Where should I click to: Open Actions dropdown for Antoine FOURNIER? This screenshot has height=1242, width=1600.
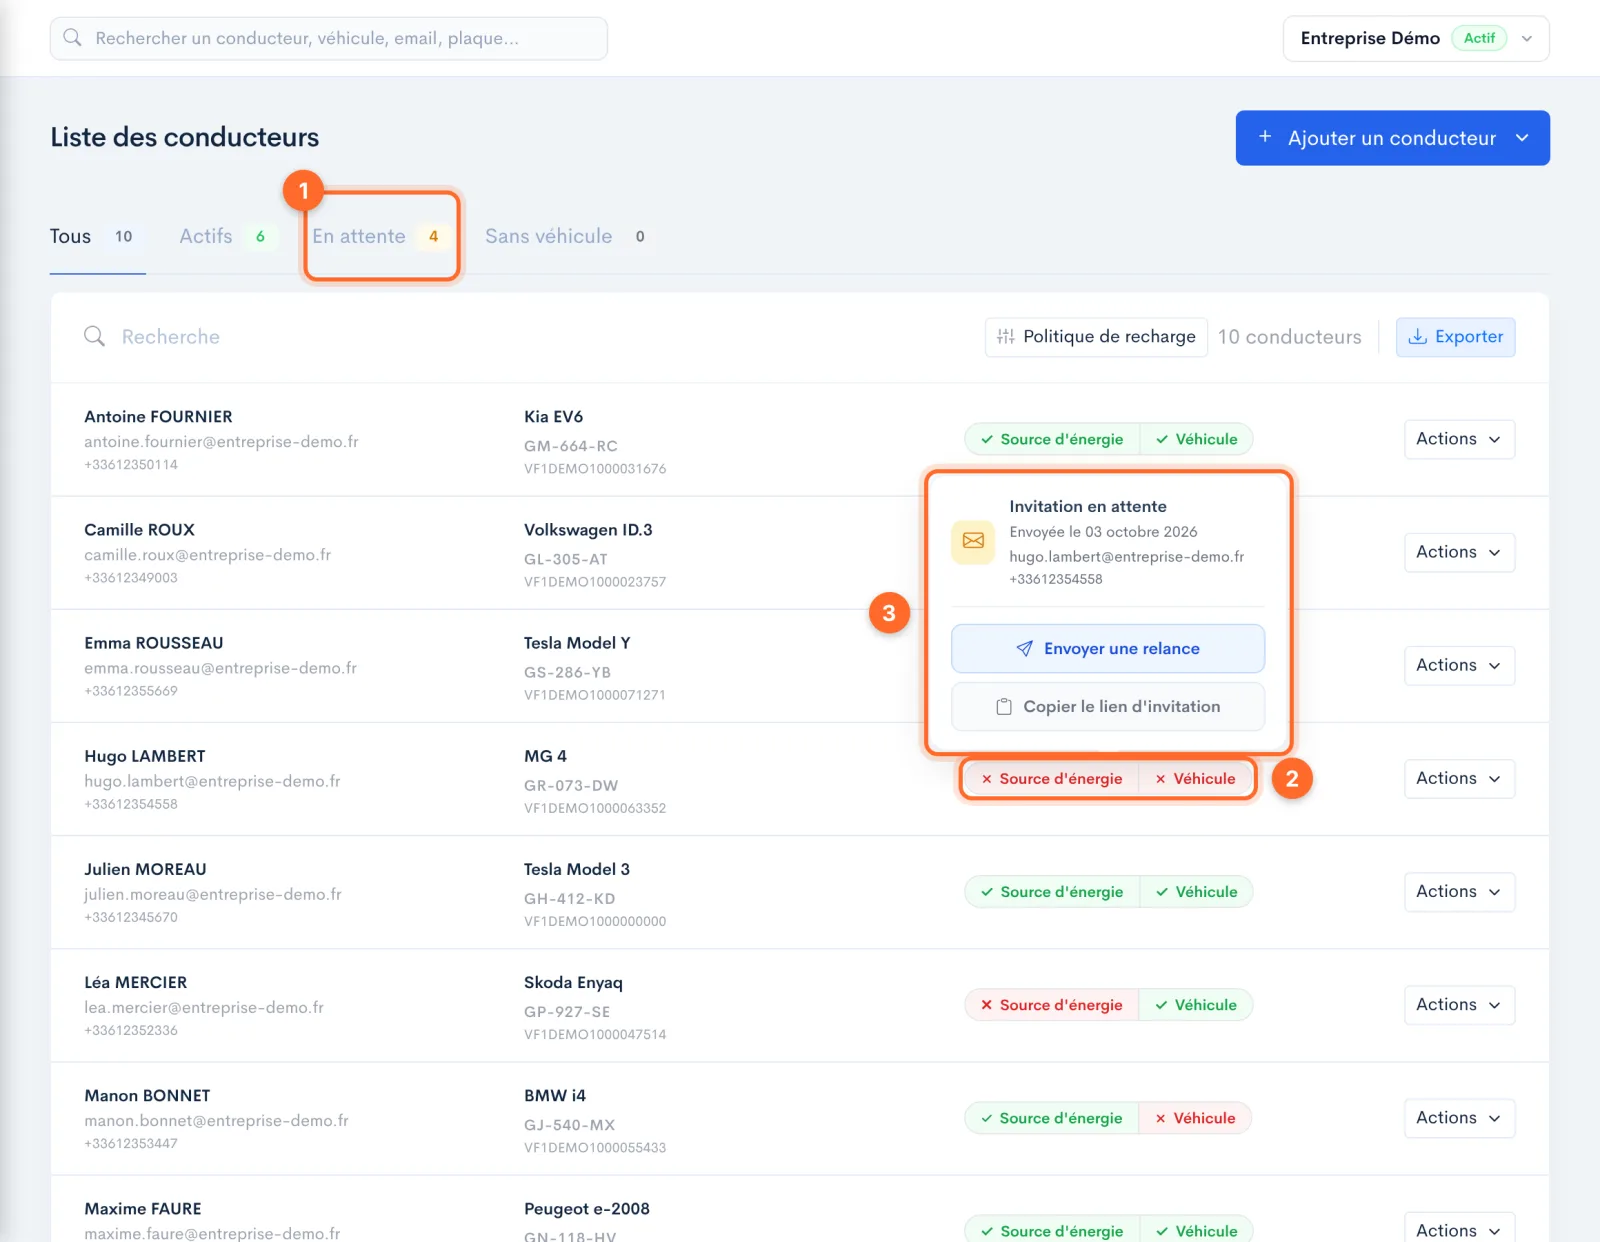click(1459, 439)
